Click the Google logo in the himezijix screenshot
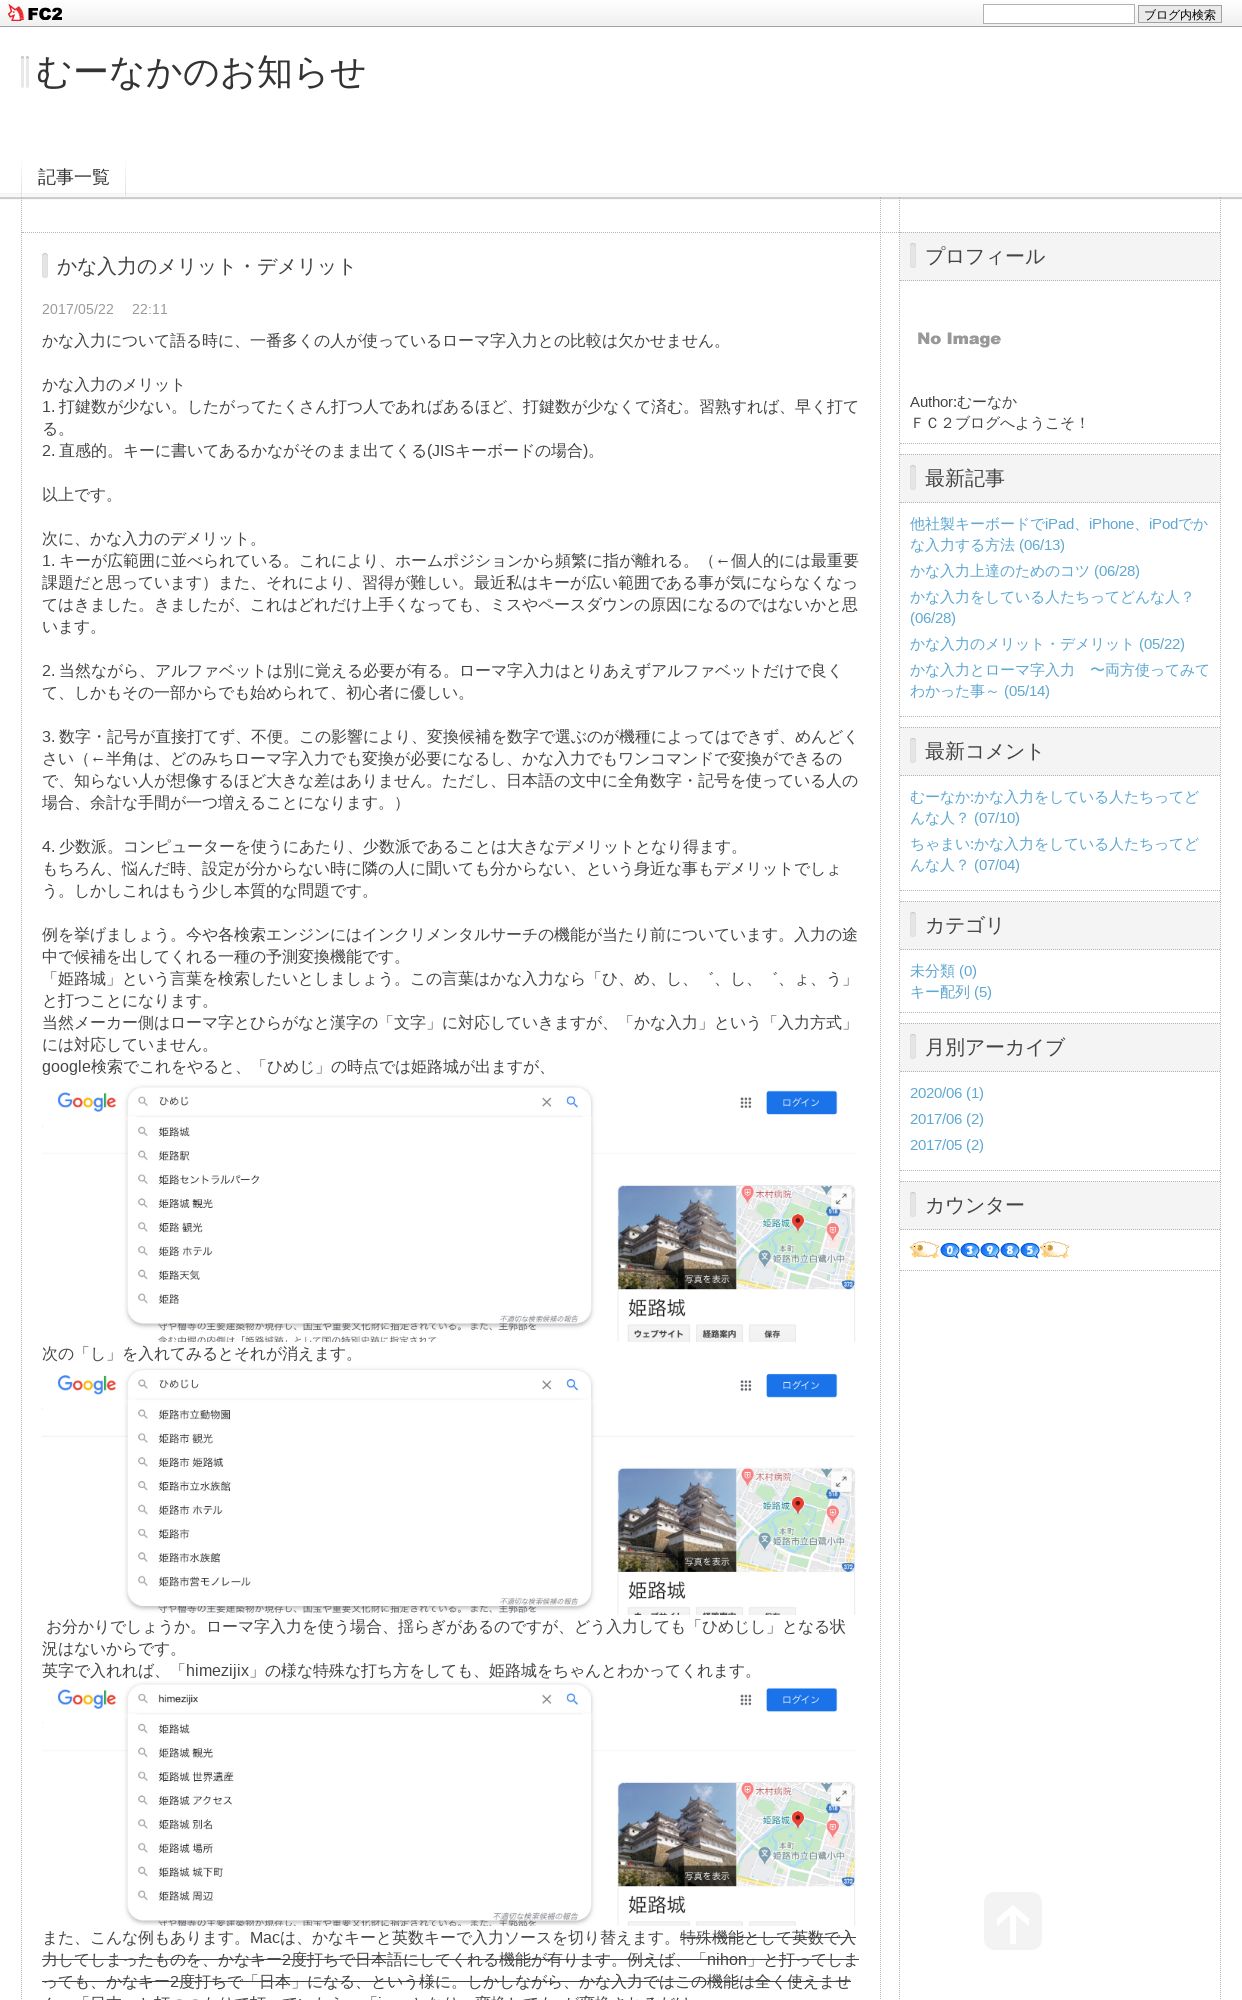The height and width of the screenshot is (2000, 1242). 87,1699
